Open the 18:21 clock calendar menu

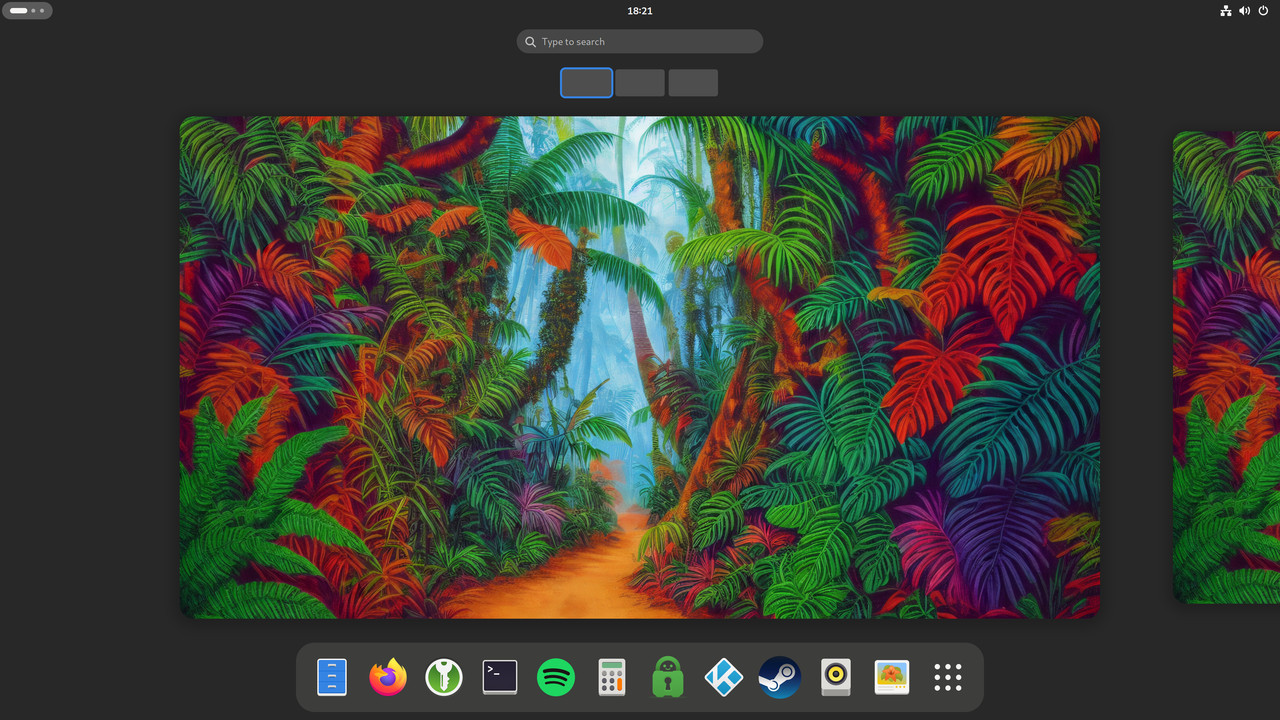coord(640,11)
